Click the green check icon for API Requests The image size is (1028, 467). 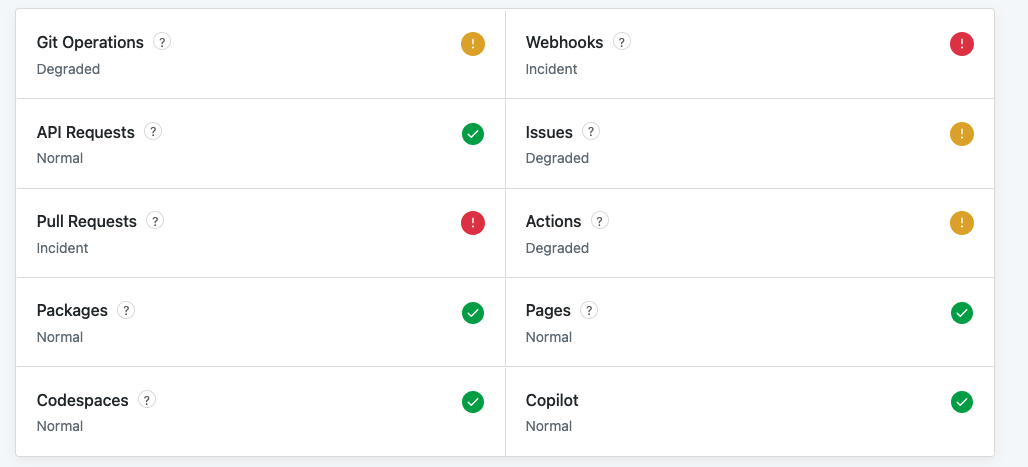(x=473, y=134)
